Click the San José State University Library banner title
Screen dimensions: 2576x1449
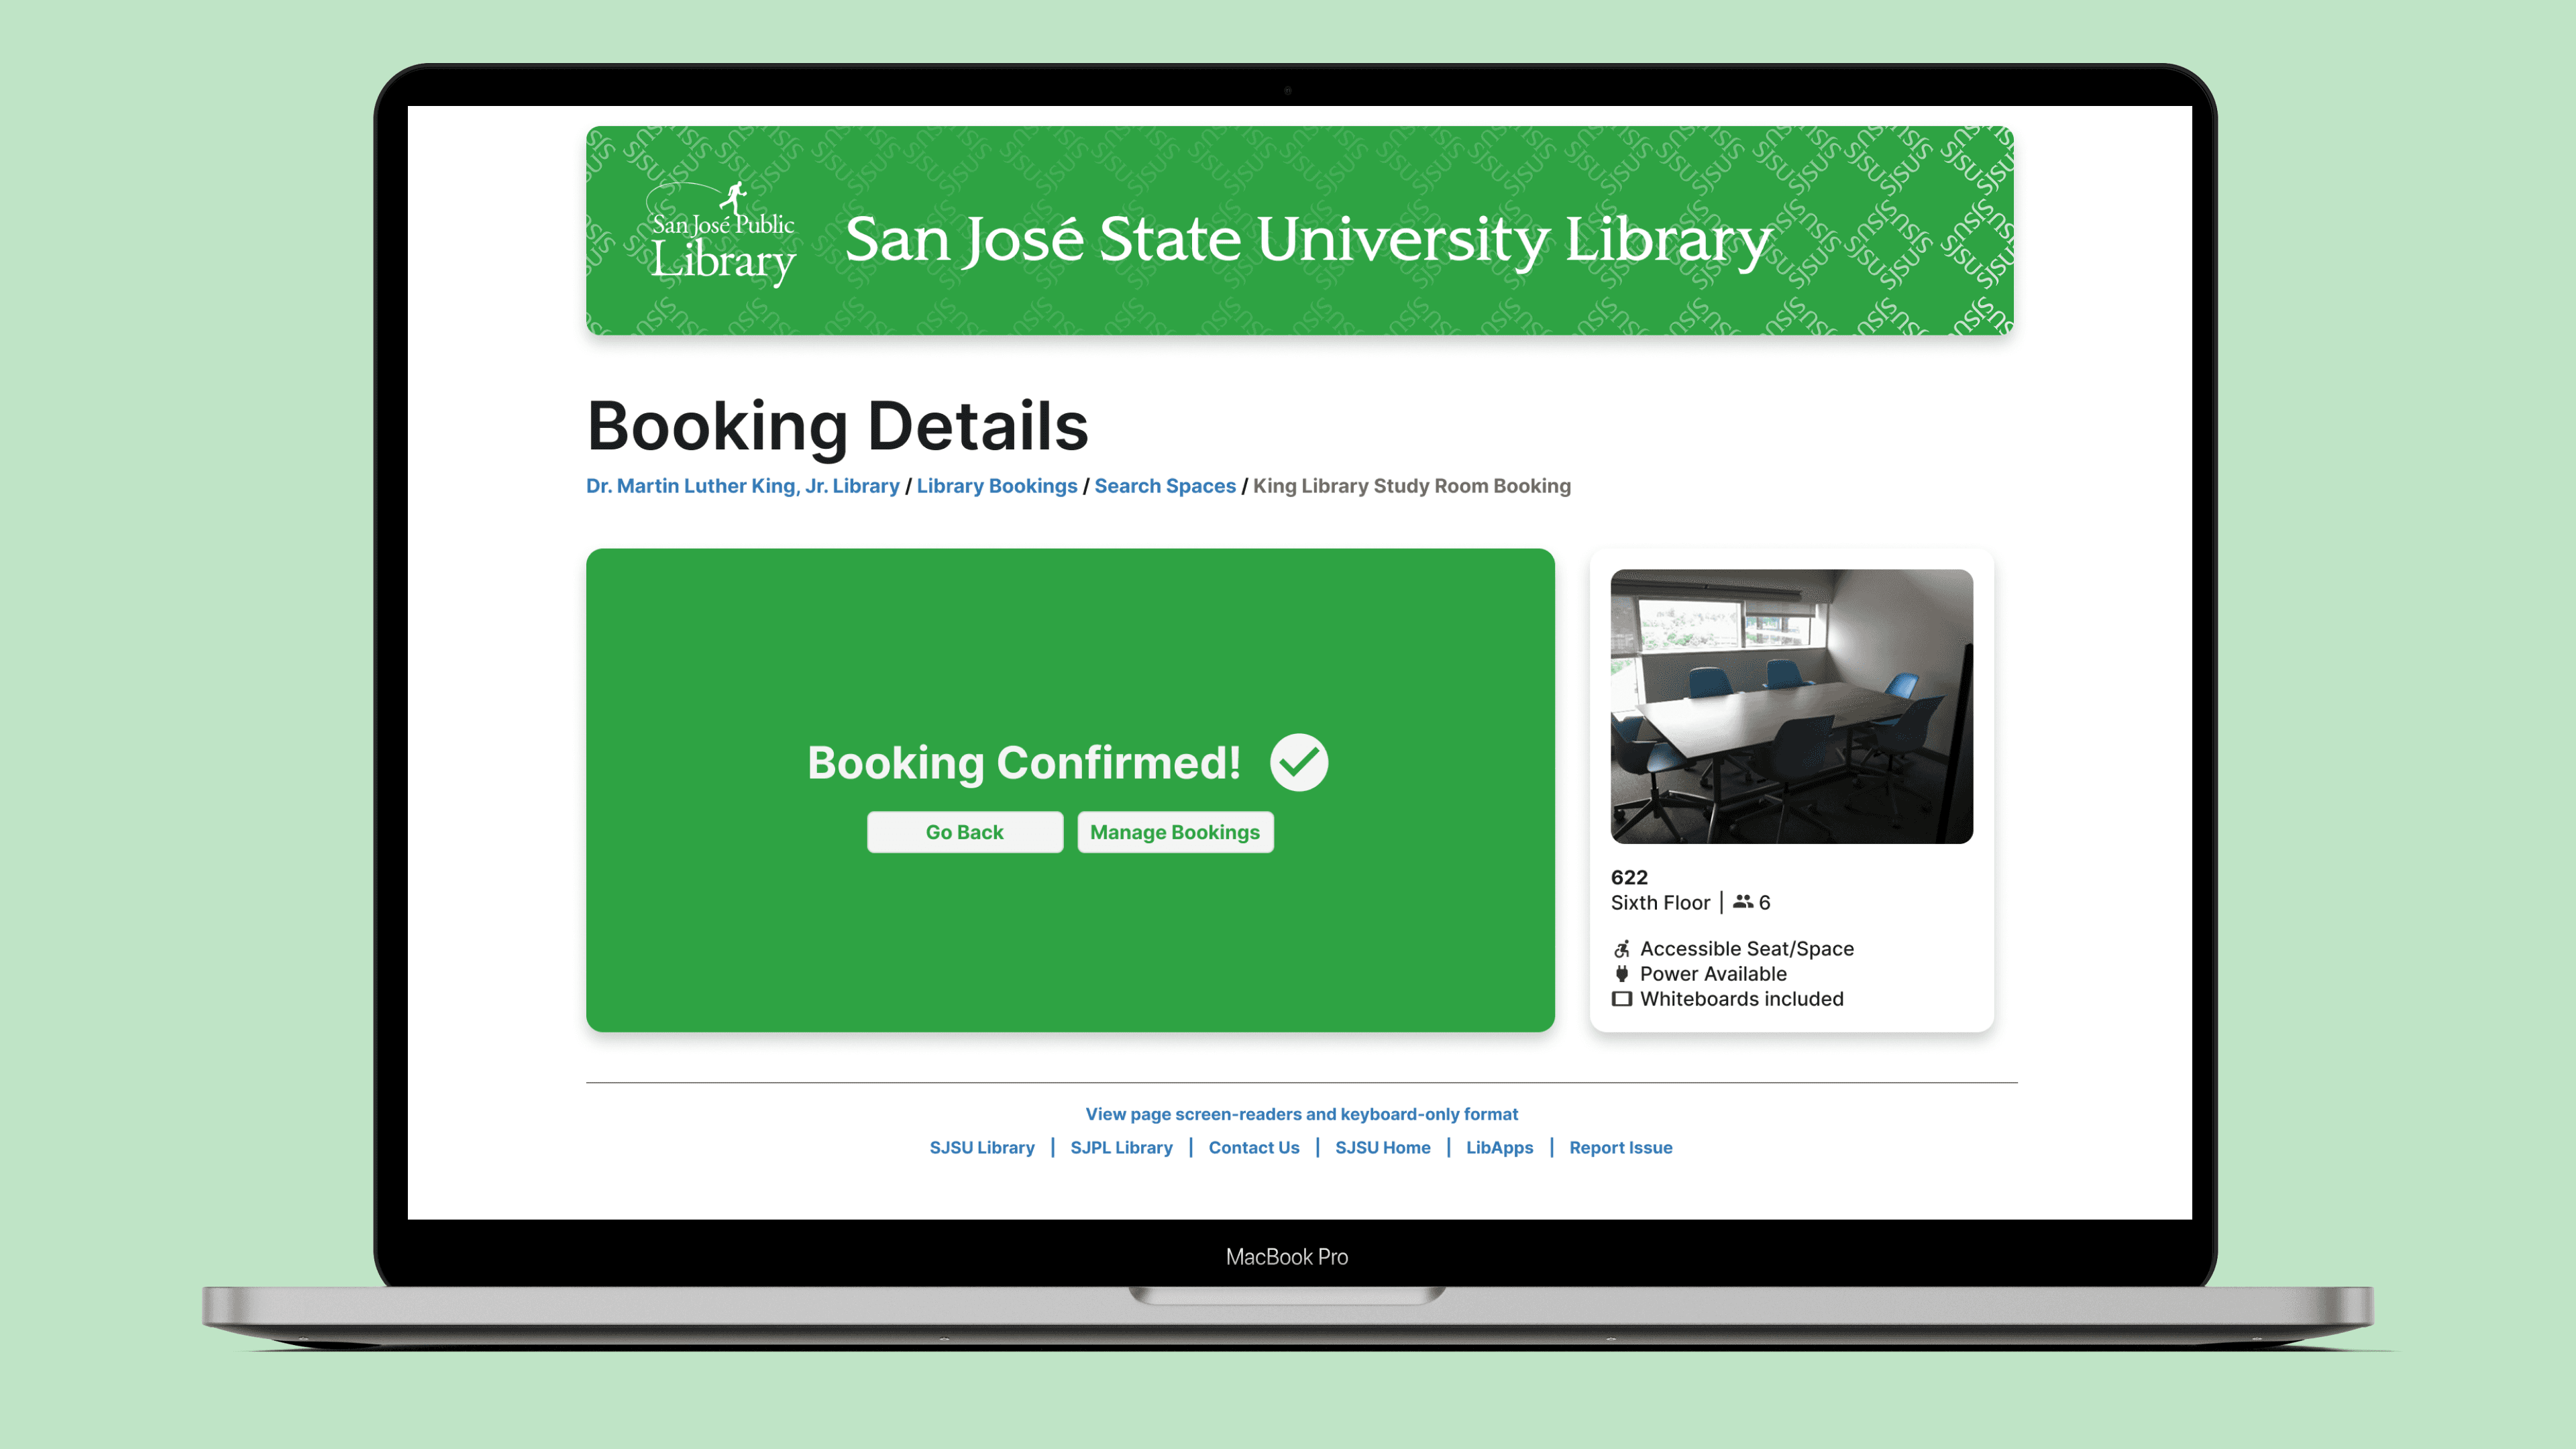click(1308, 240)
